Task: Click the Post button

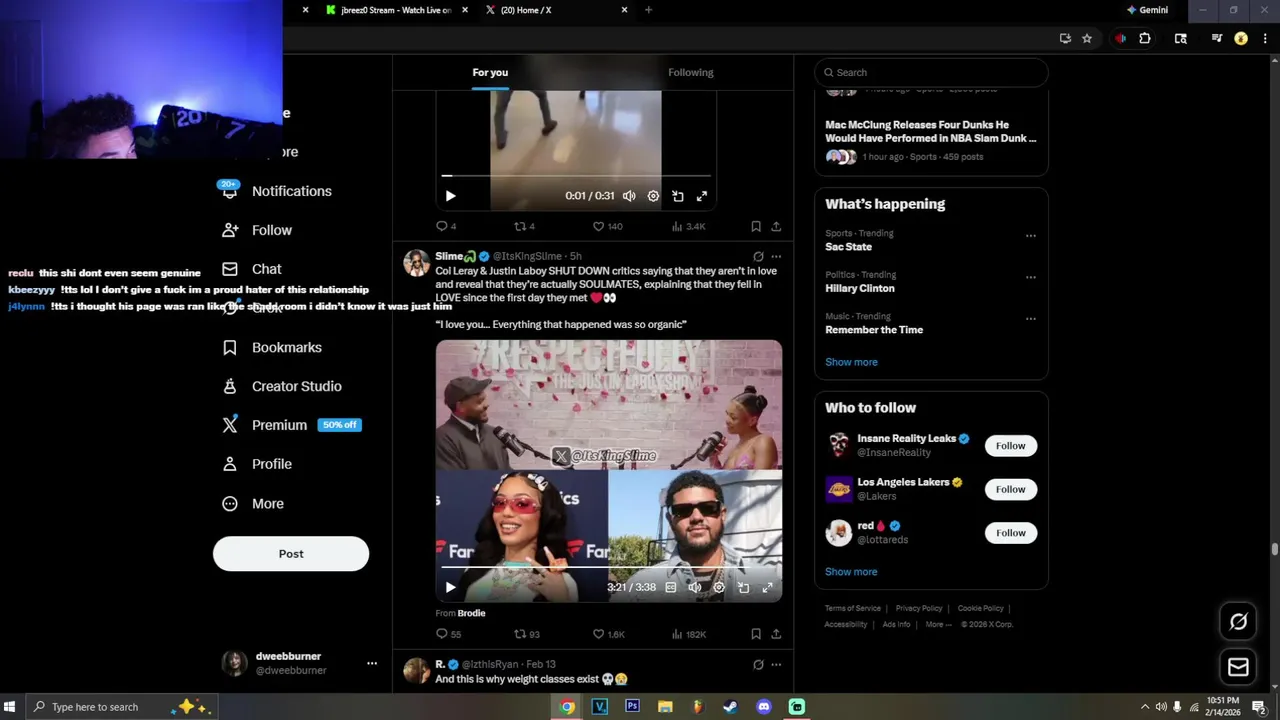Action: tap(291, 554)
